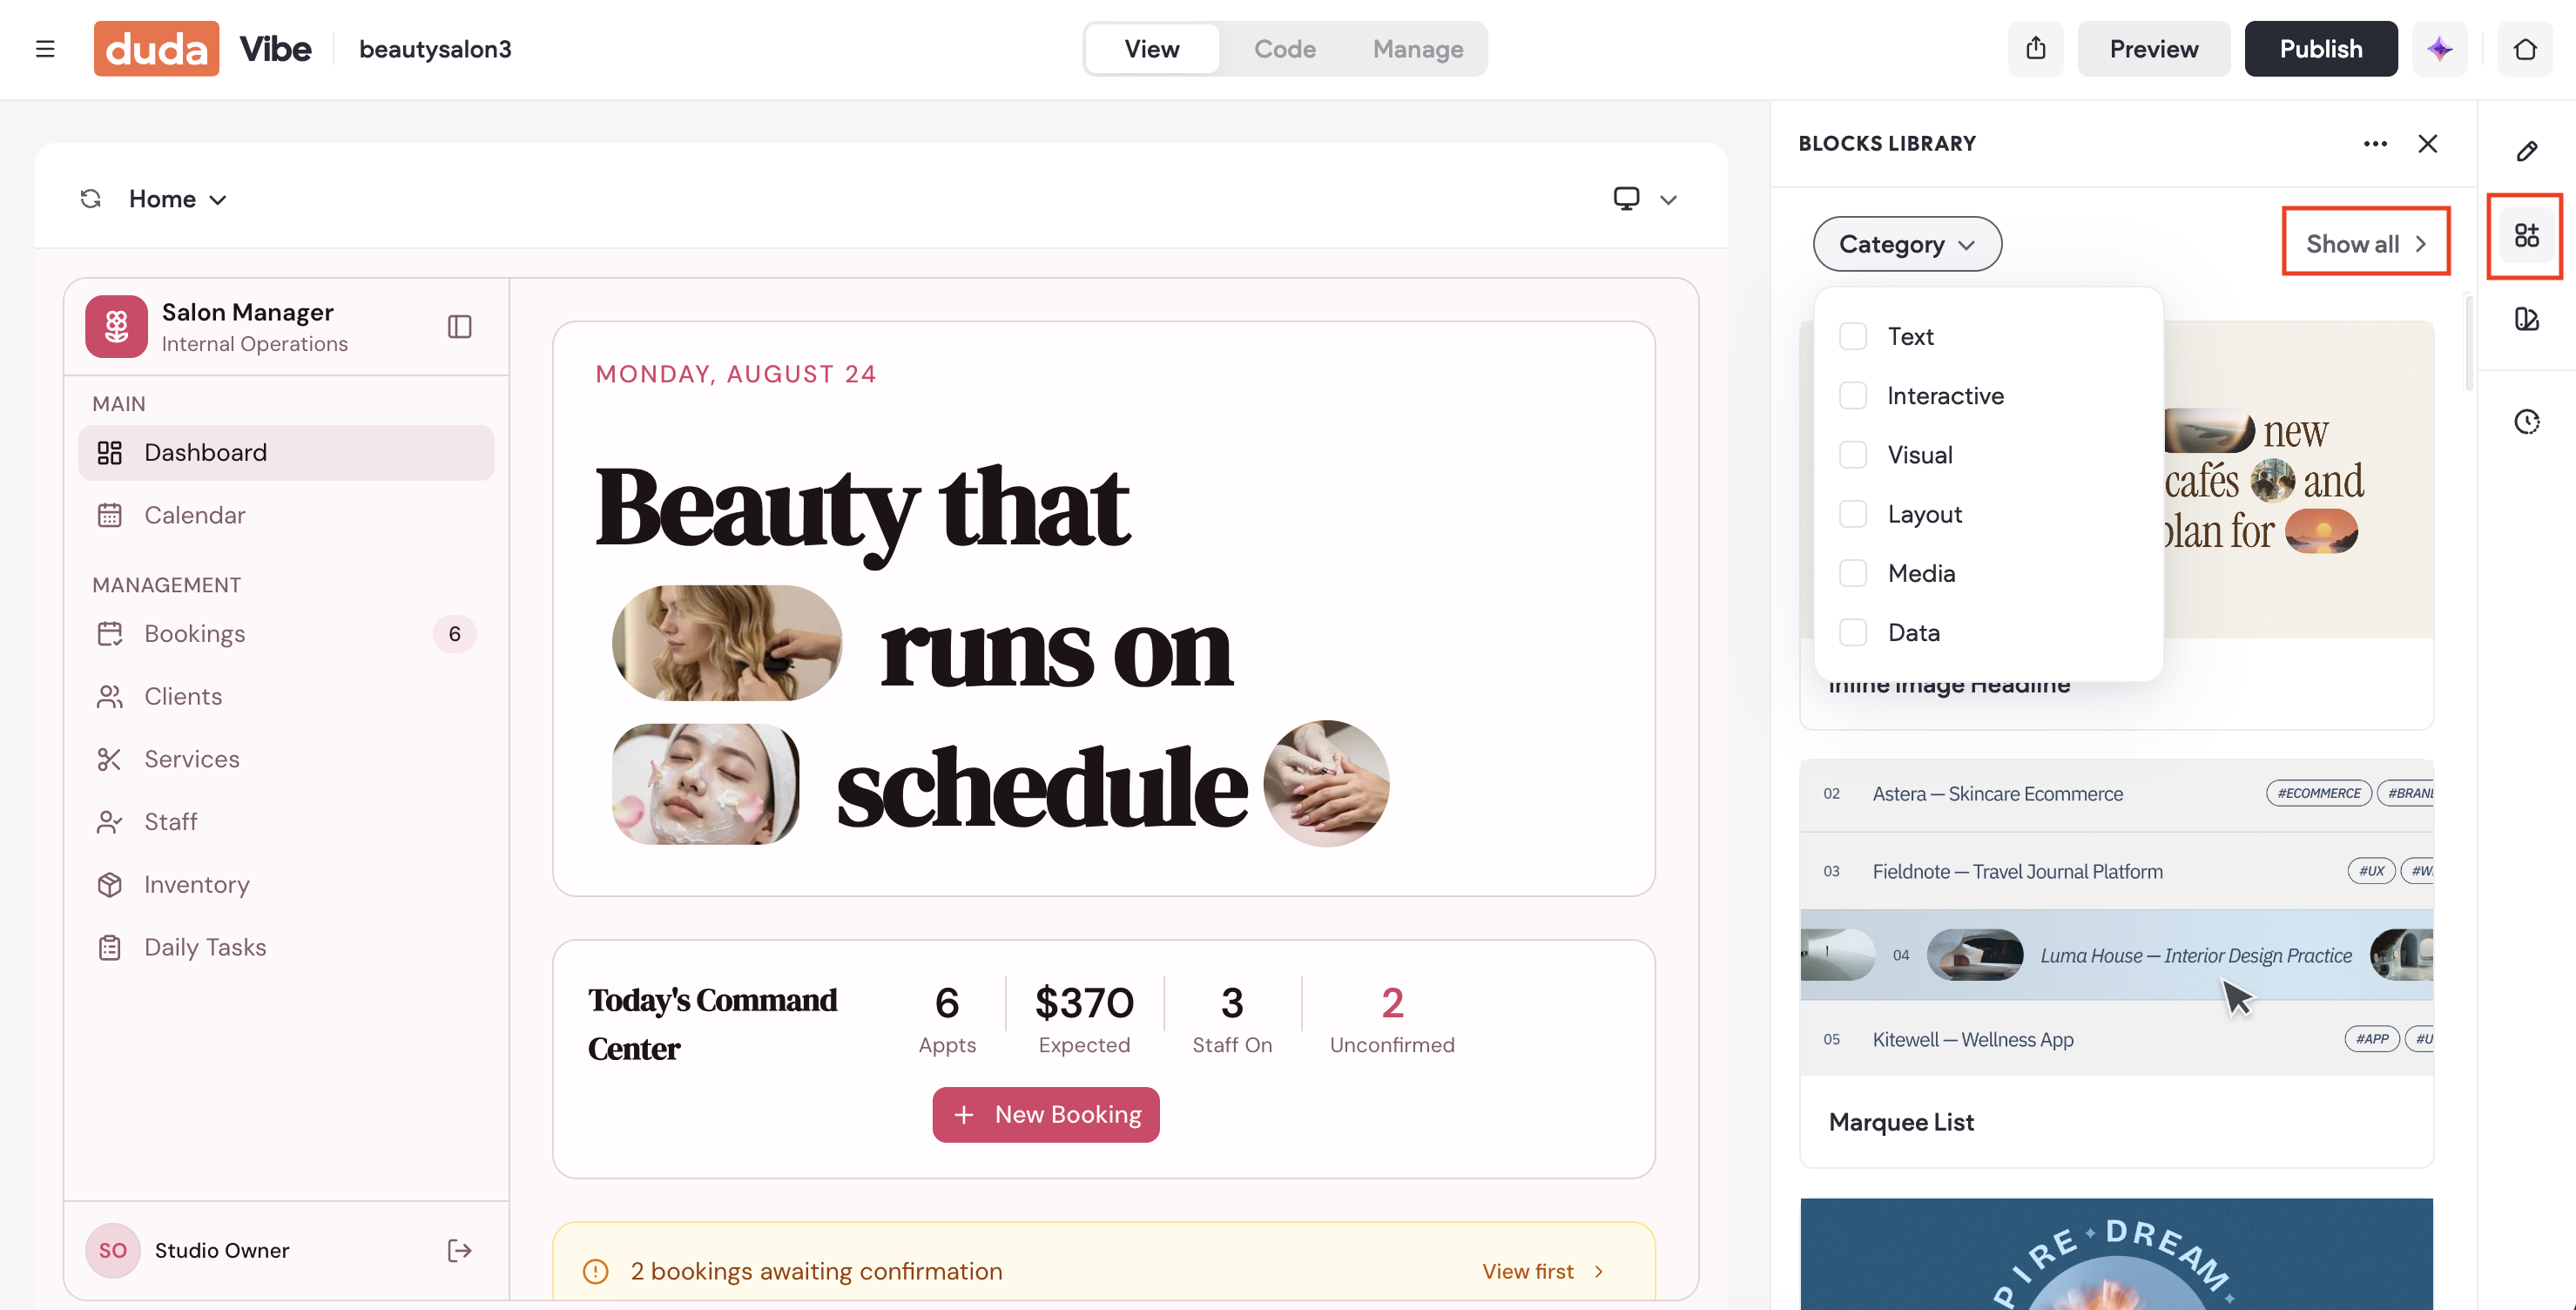The height and width of the screenshot is (1310, 2576).
Task: Open the theme design icon
Action: tap(2526, 320)
